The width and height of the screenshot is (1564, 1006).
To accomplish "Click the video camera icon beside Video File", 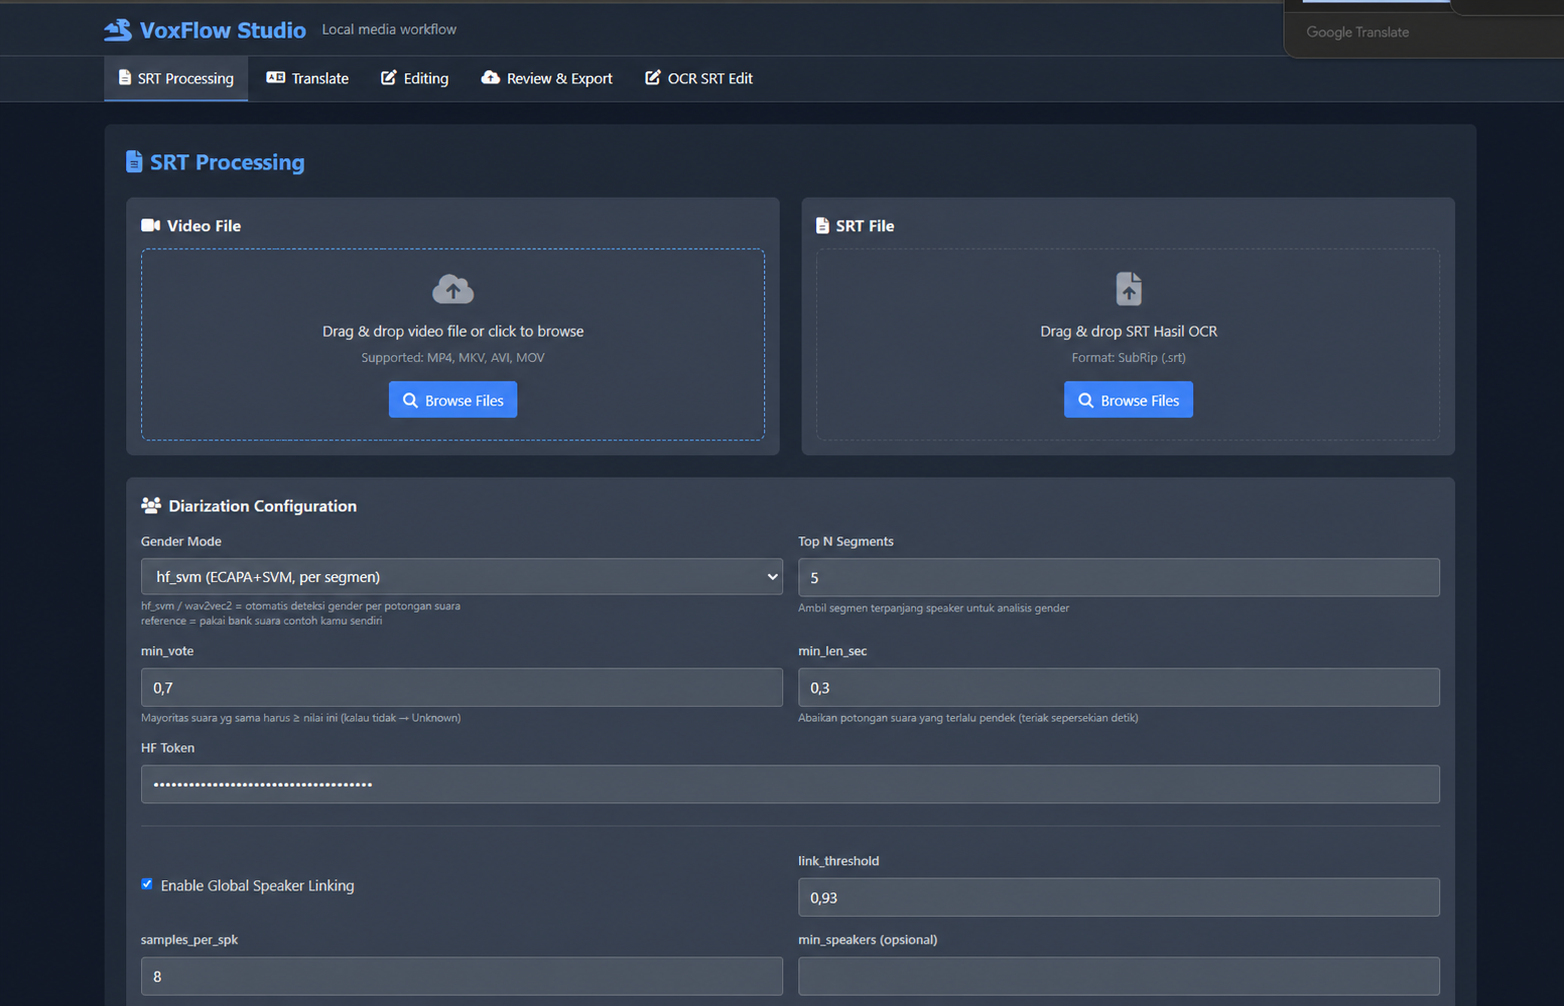I will click(x=150, y=225).
